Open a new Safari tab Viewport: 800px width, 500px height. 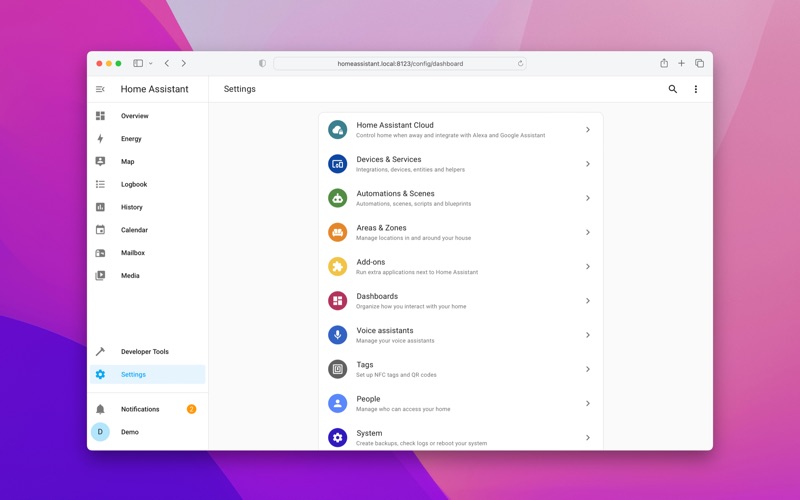point(681,63)
